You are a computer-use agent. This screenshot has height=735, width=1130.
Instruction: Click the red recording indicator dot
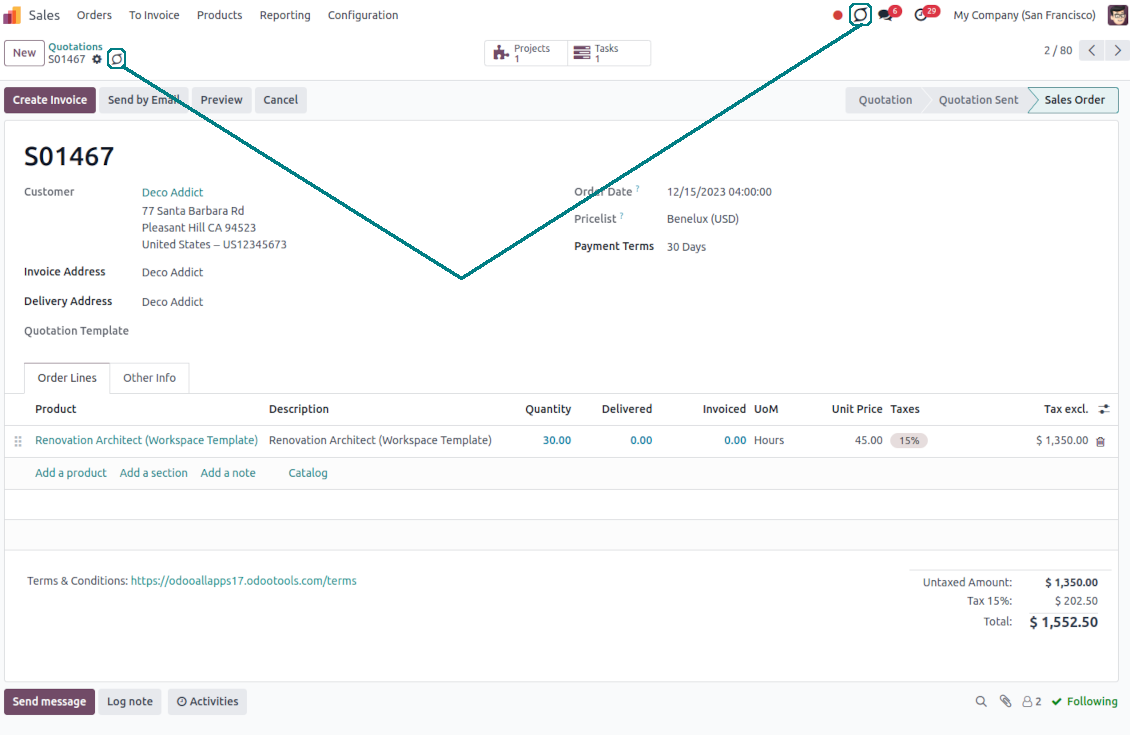click(837, 15)
